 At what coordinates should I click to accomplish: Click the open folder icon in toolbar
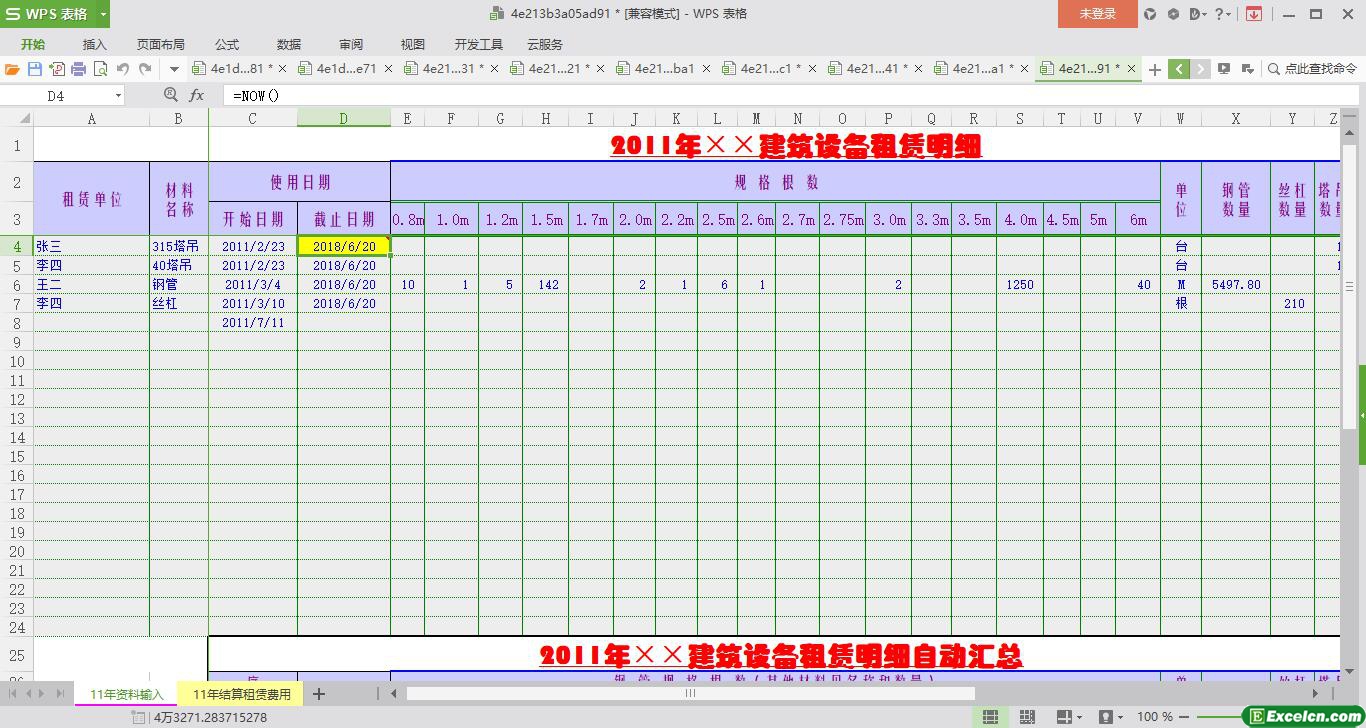(x=12, y=69)
